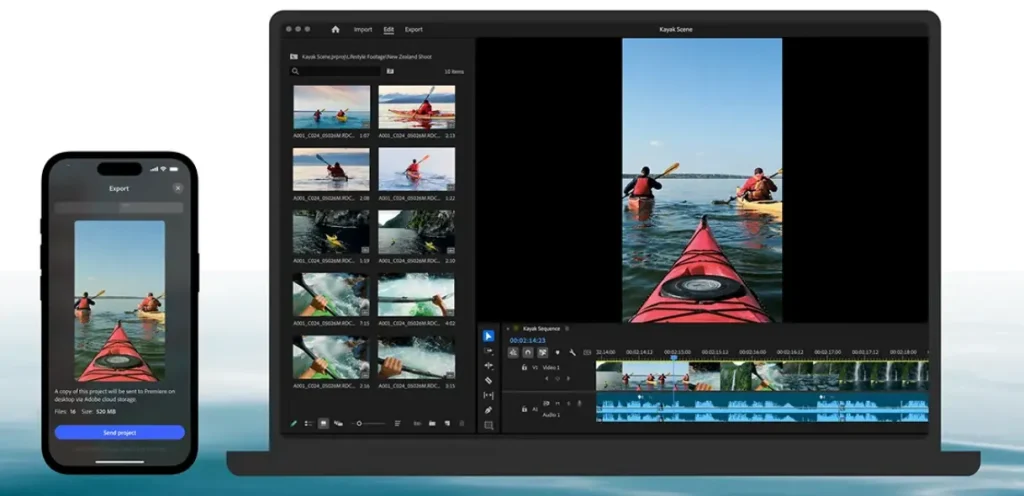Go to the Home screen icon

336,29
